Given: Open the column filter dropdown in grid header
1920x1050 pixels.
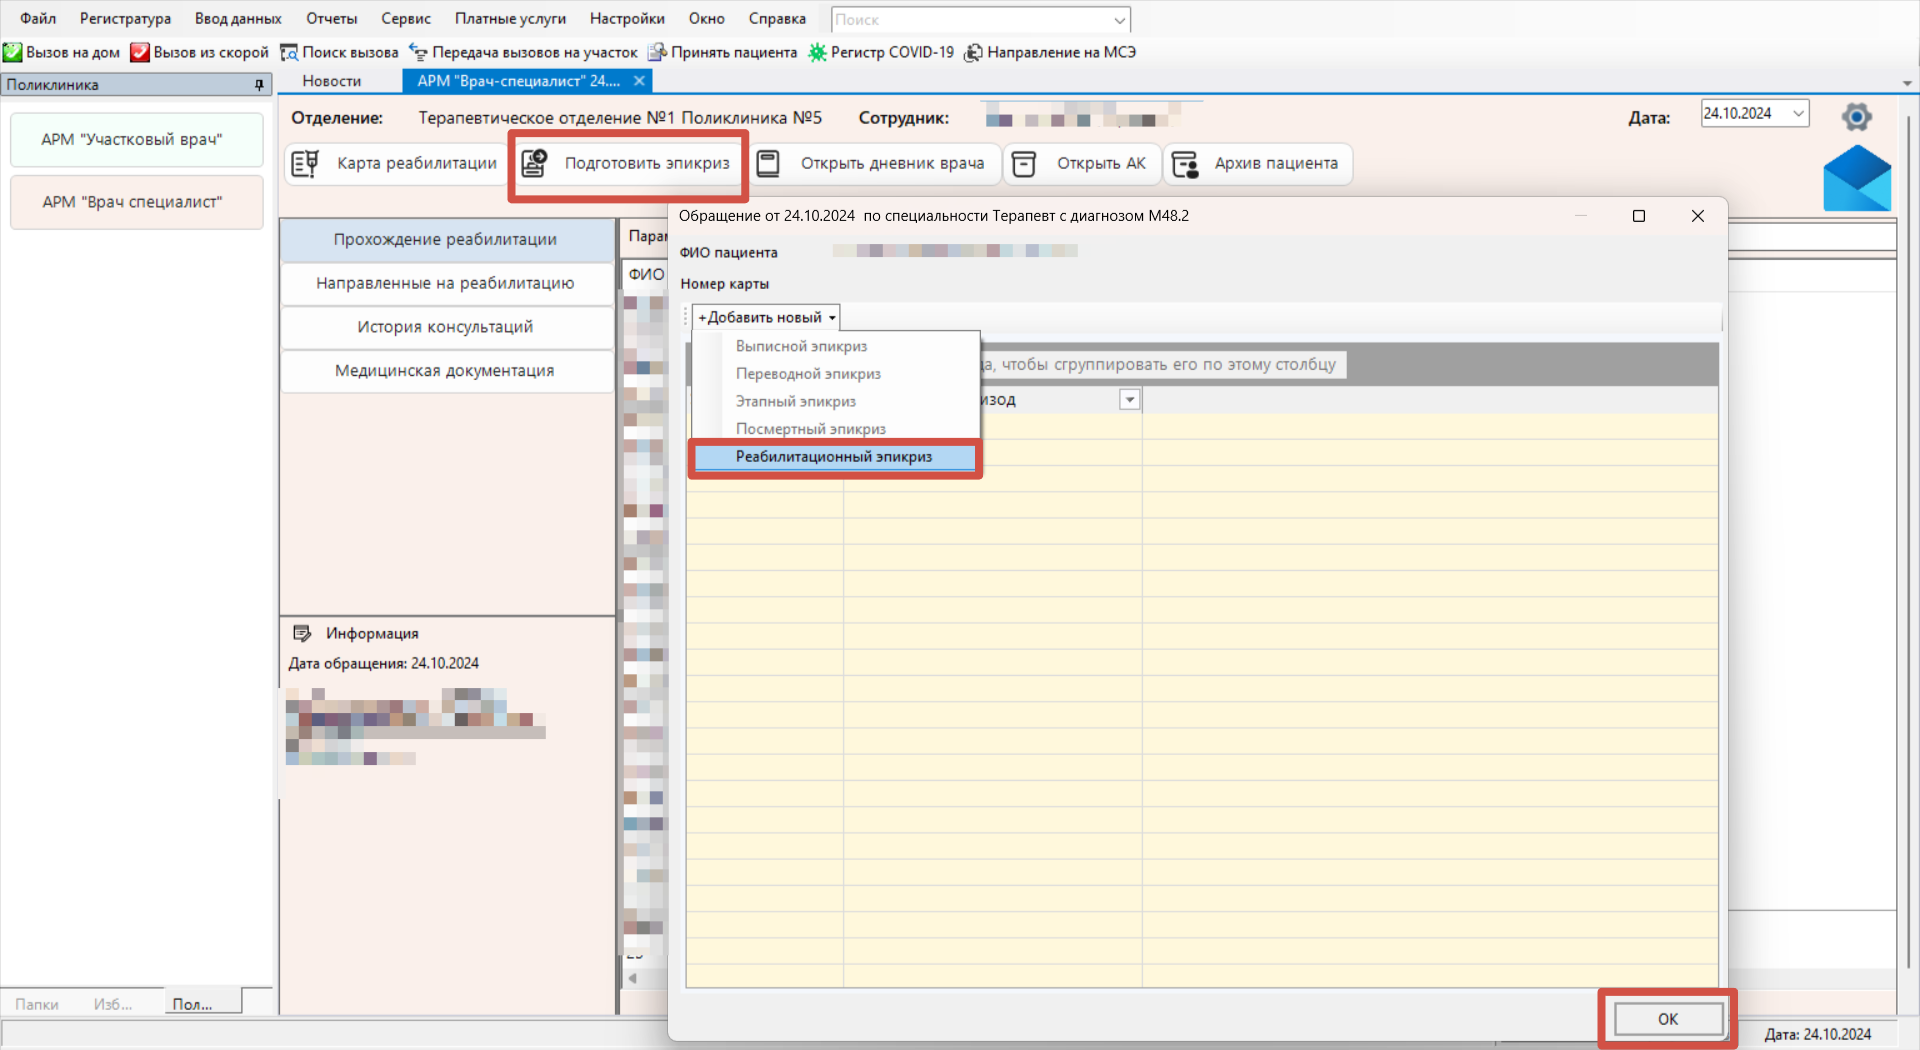Looking at the screenshot, I should 1130,400.
